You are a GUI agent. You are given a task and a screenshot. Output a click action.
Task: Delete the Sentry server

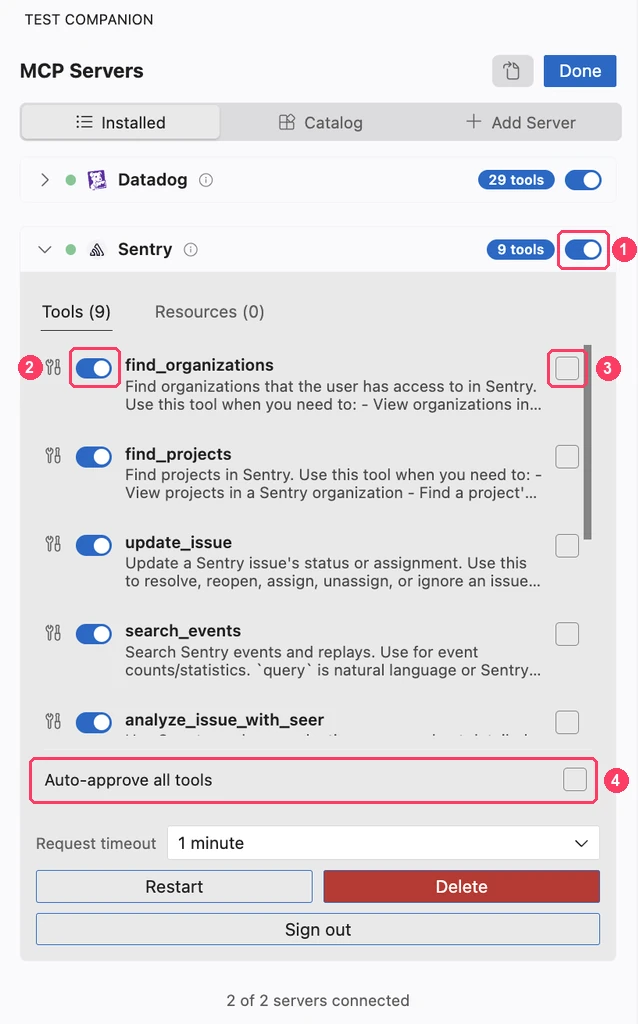click(x=462, y=886)
